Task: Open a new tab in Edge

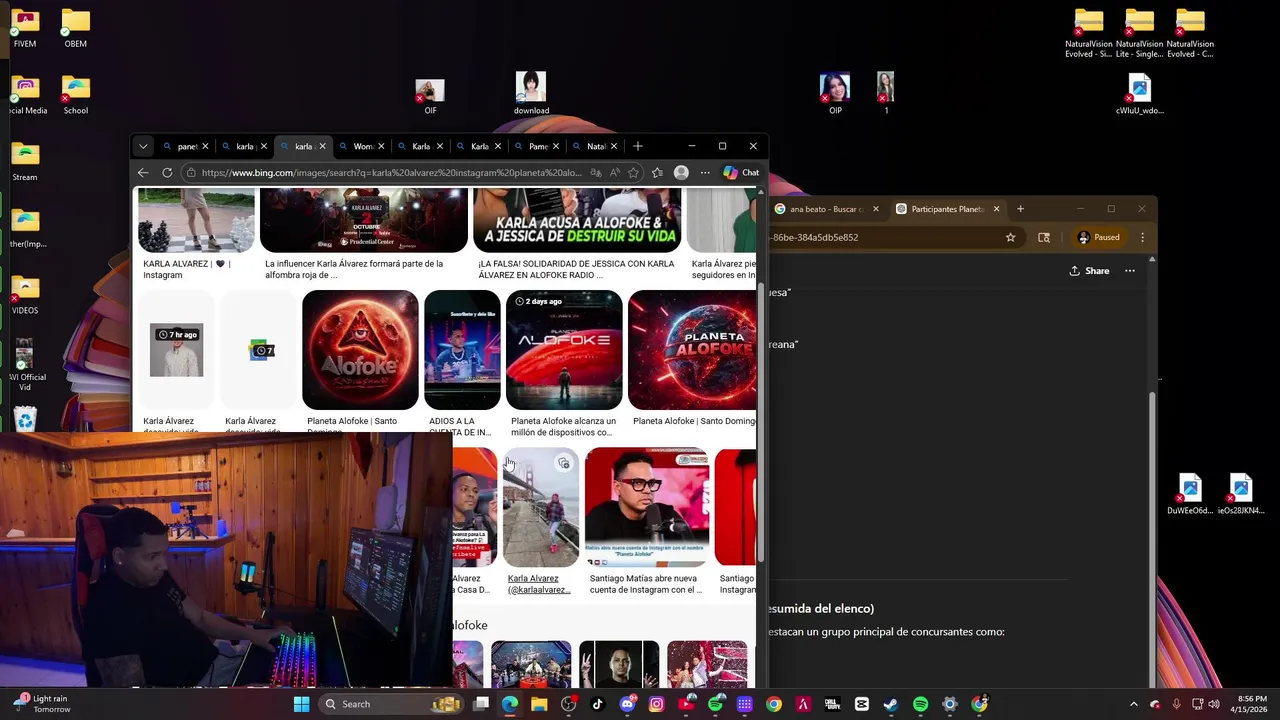Action: pyautogui.click(x=637, y=146)
